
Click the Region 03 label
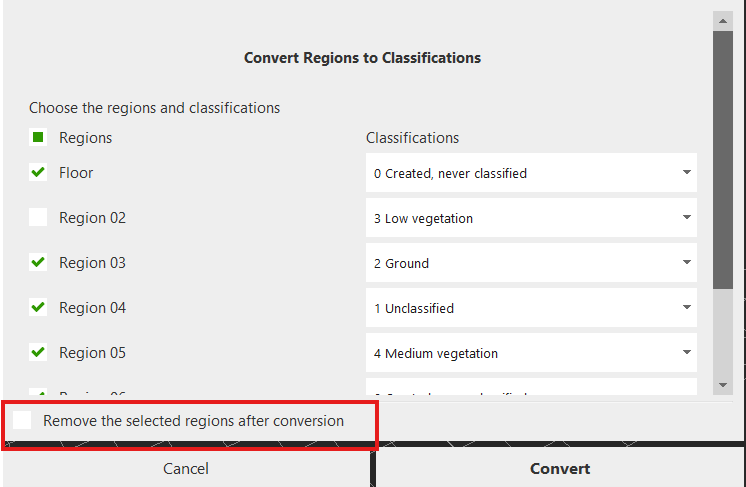point(92,263)
